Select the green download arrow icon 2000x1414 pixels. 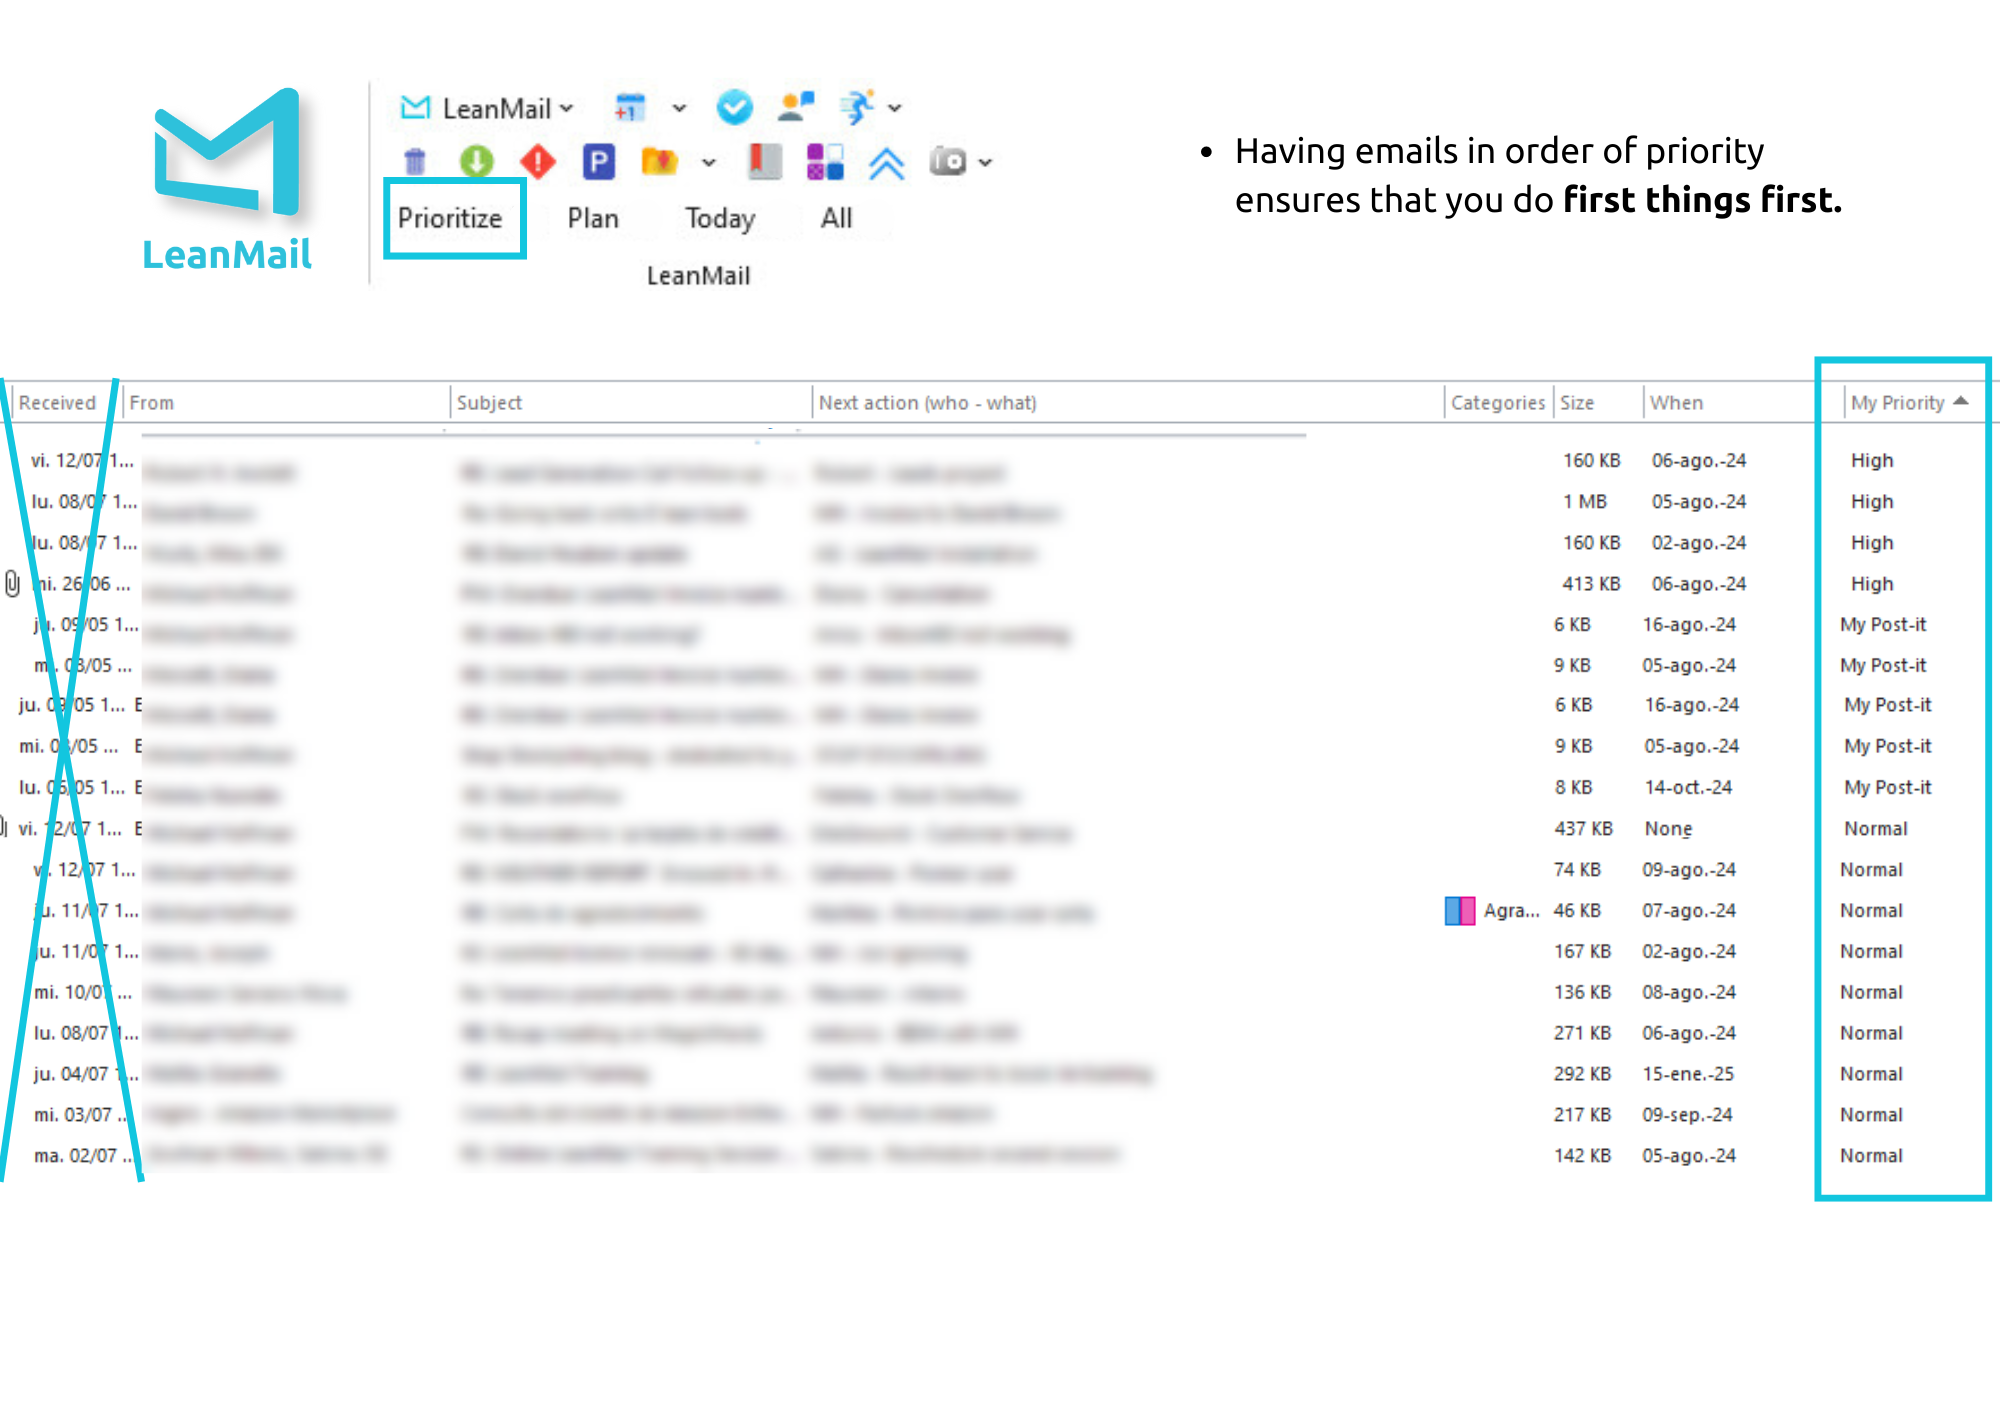pos(476,161)
